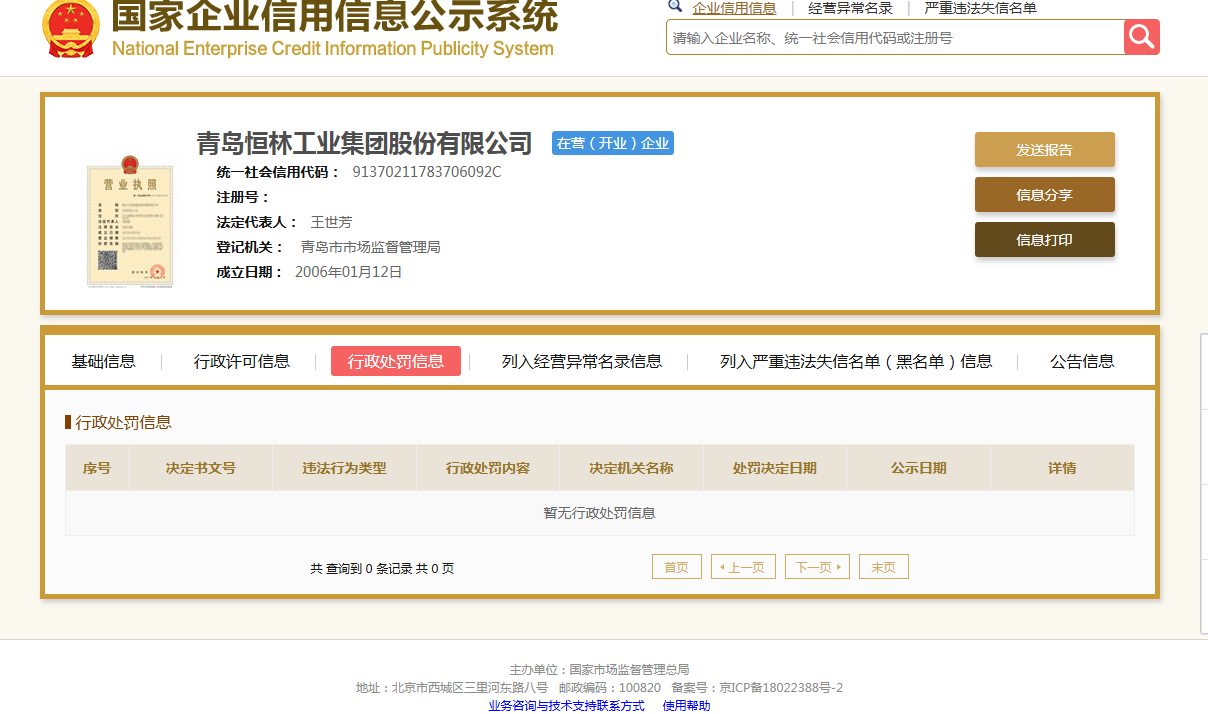Switch to the 公告信息 tab

click(1082, 361)
